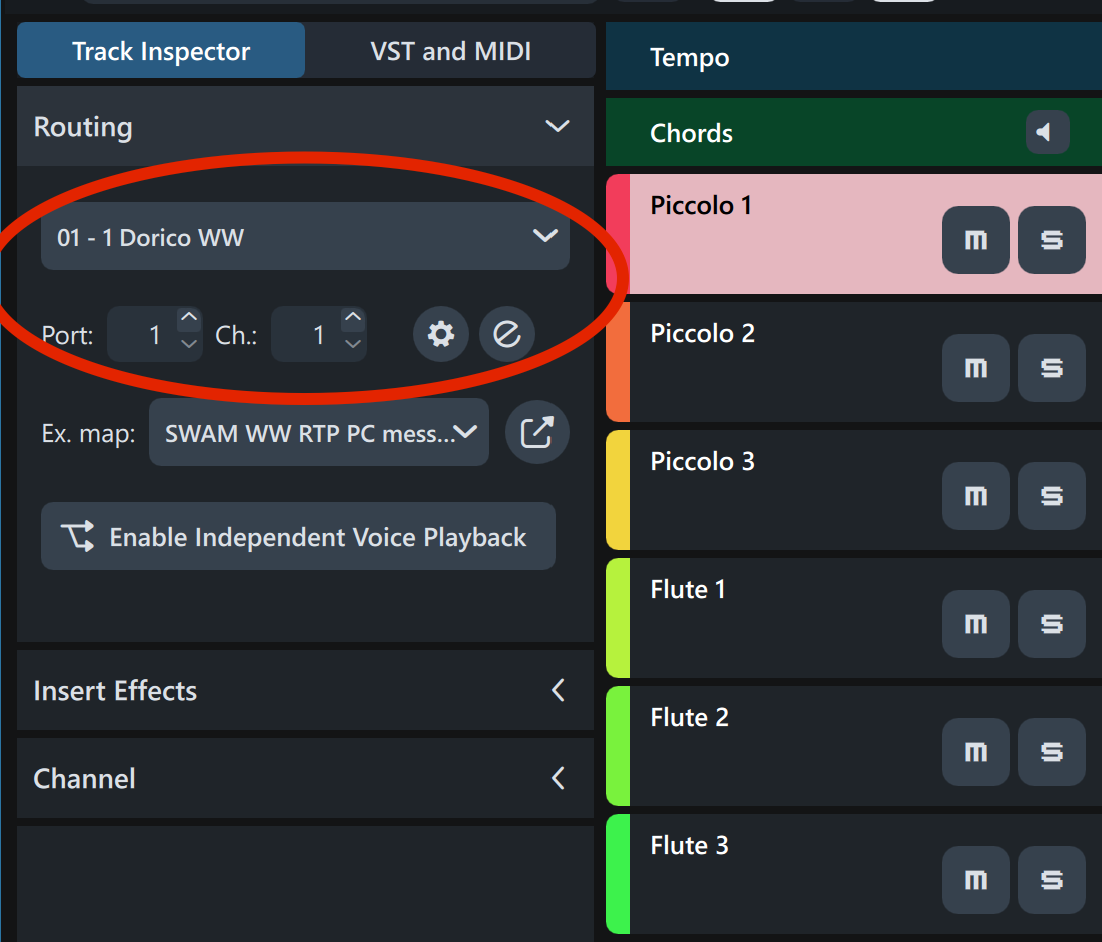Expand the Channel section

coord(558,778)
